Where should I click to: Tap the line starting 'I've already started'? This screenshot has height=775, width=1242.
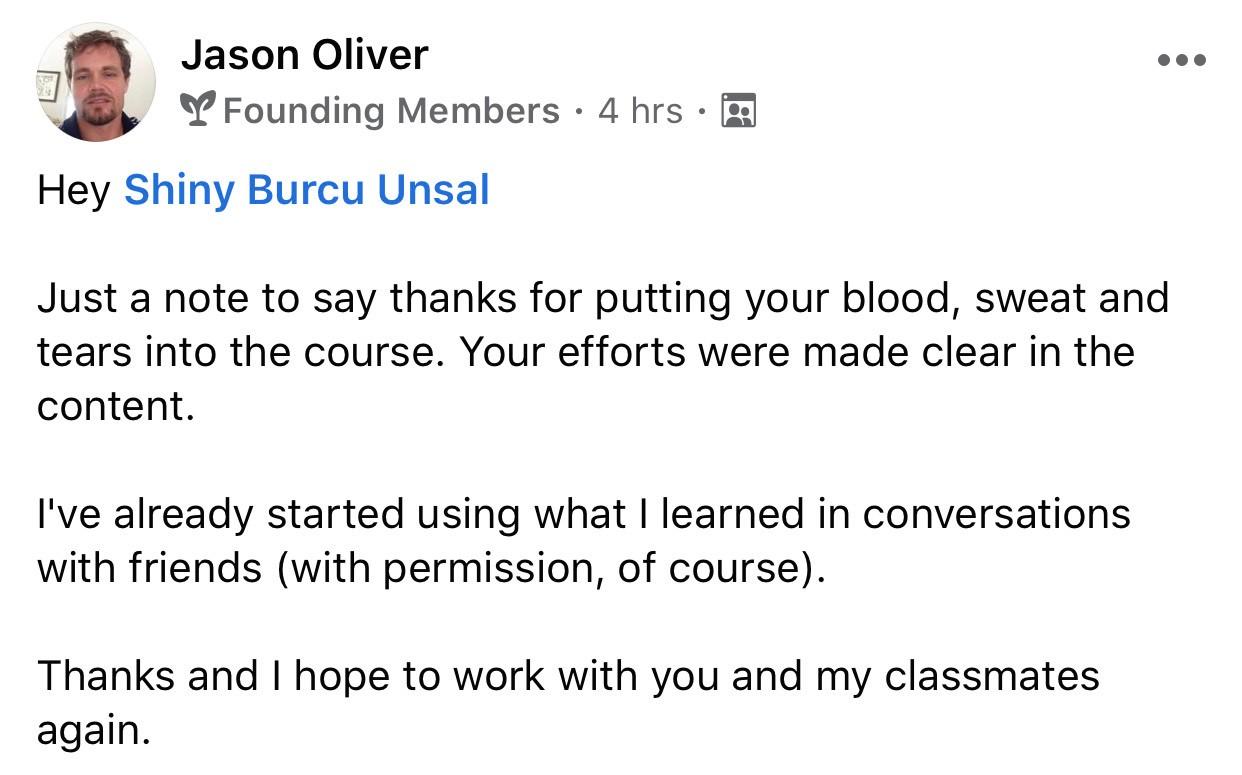(583, 514)
